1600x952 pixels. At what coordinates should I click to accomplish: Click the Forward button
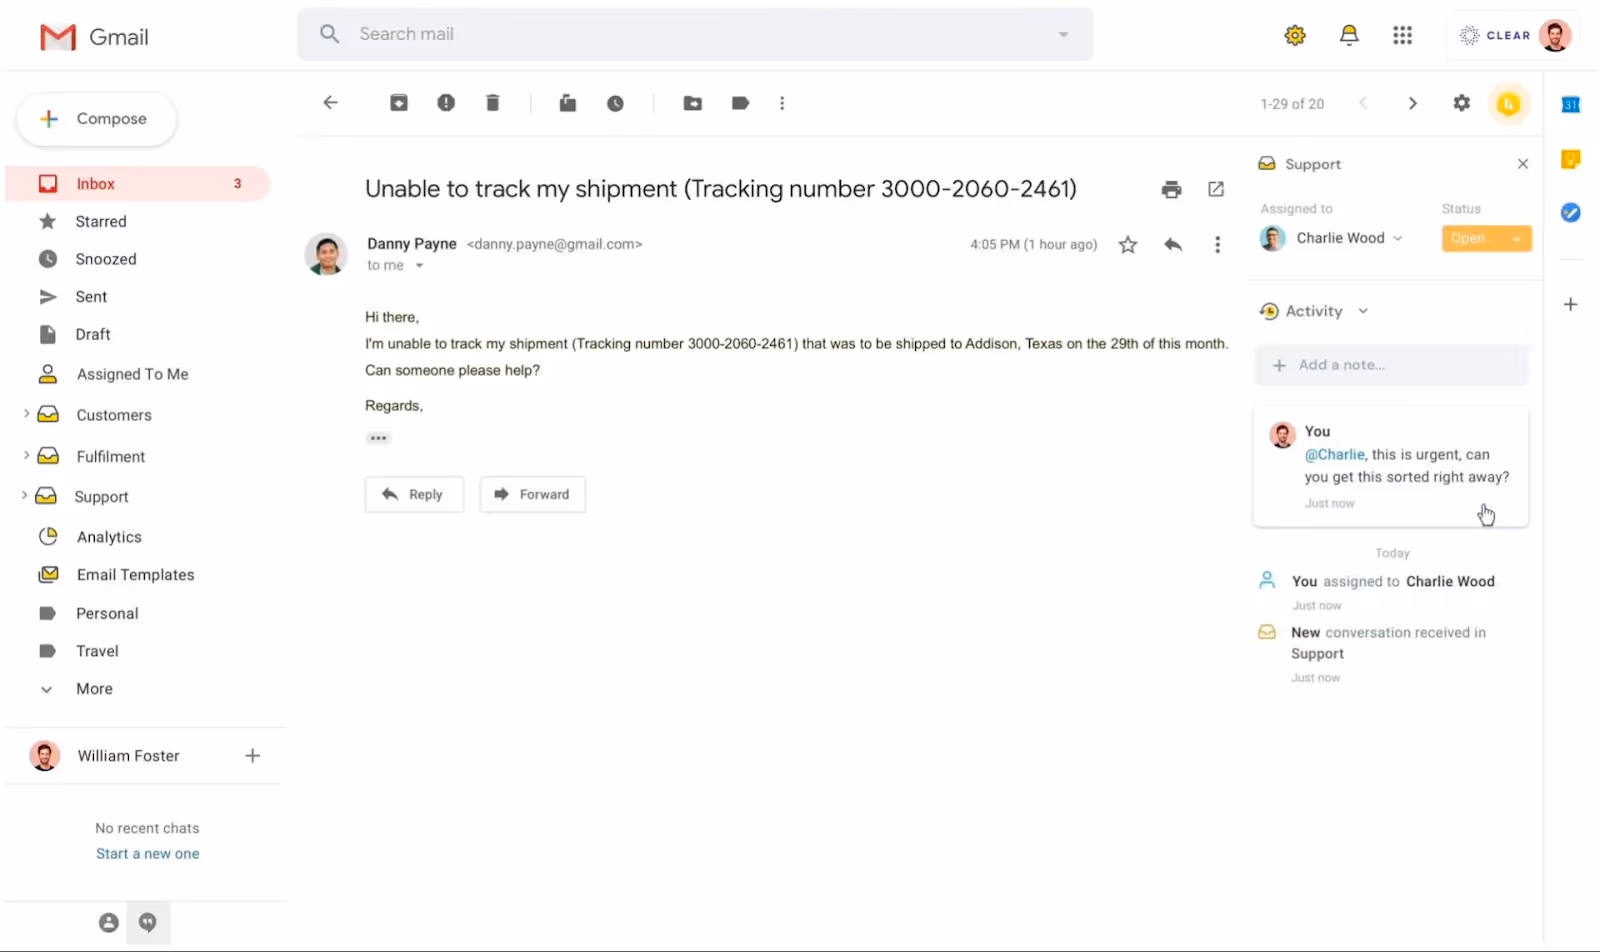(x=533, y=494)
